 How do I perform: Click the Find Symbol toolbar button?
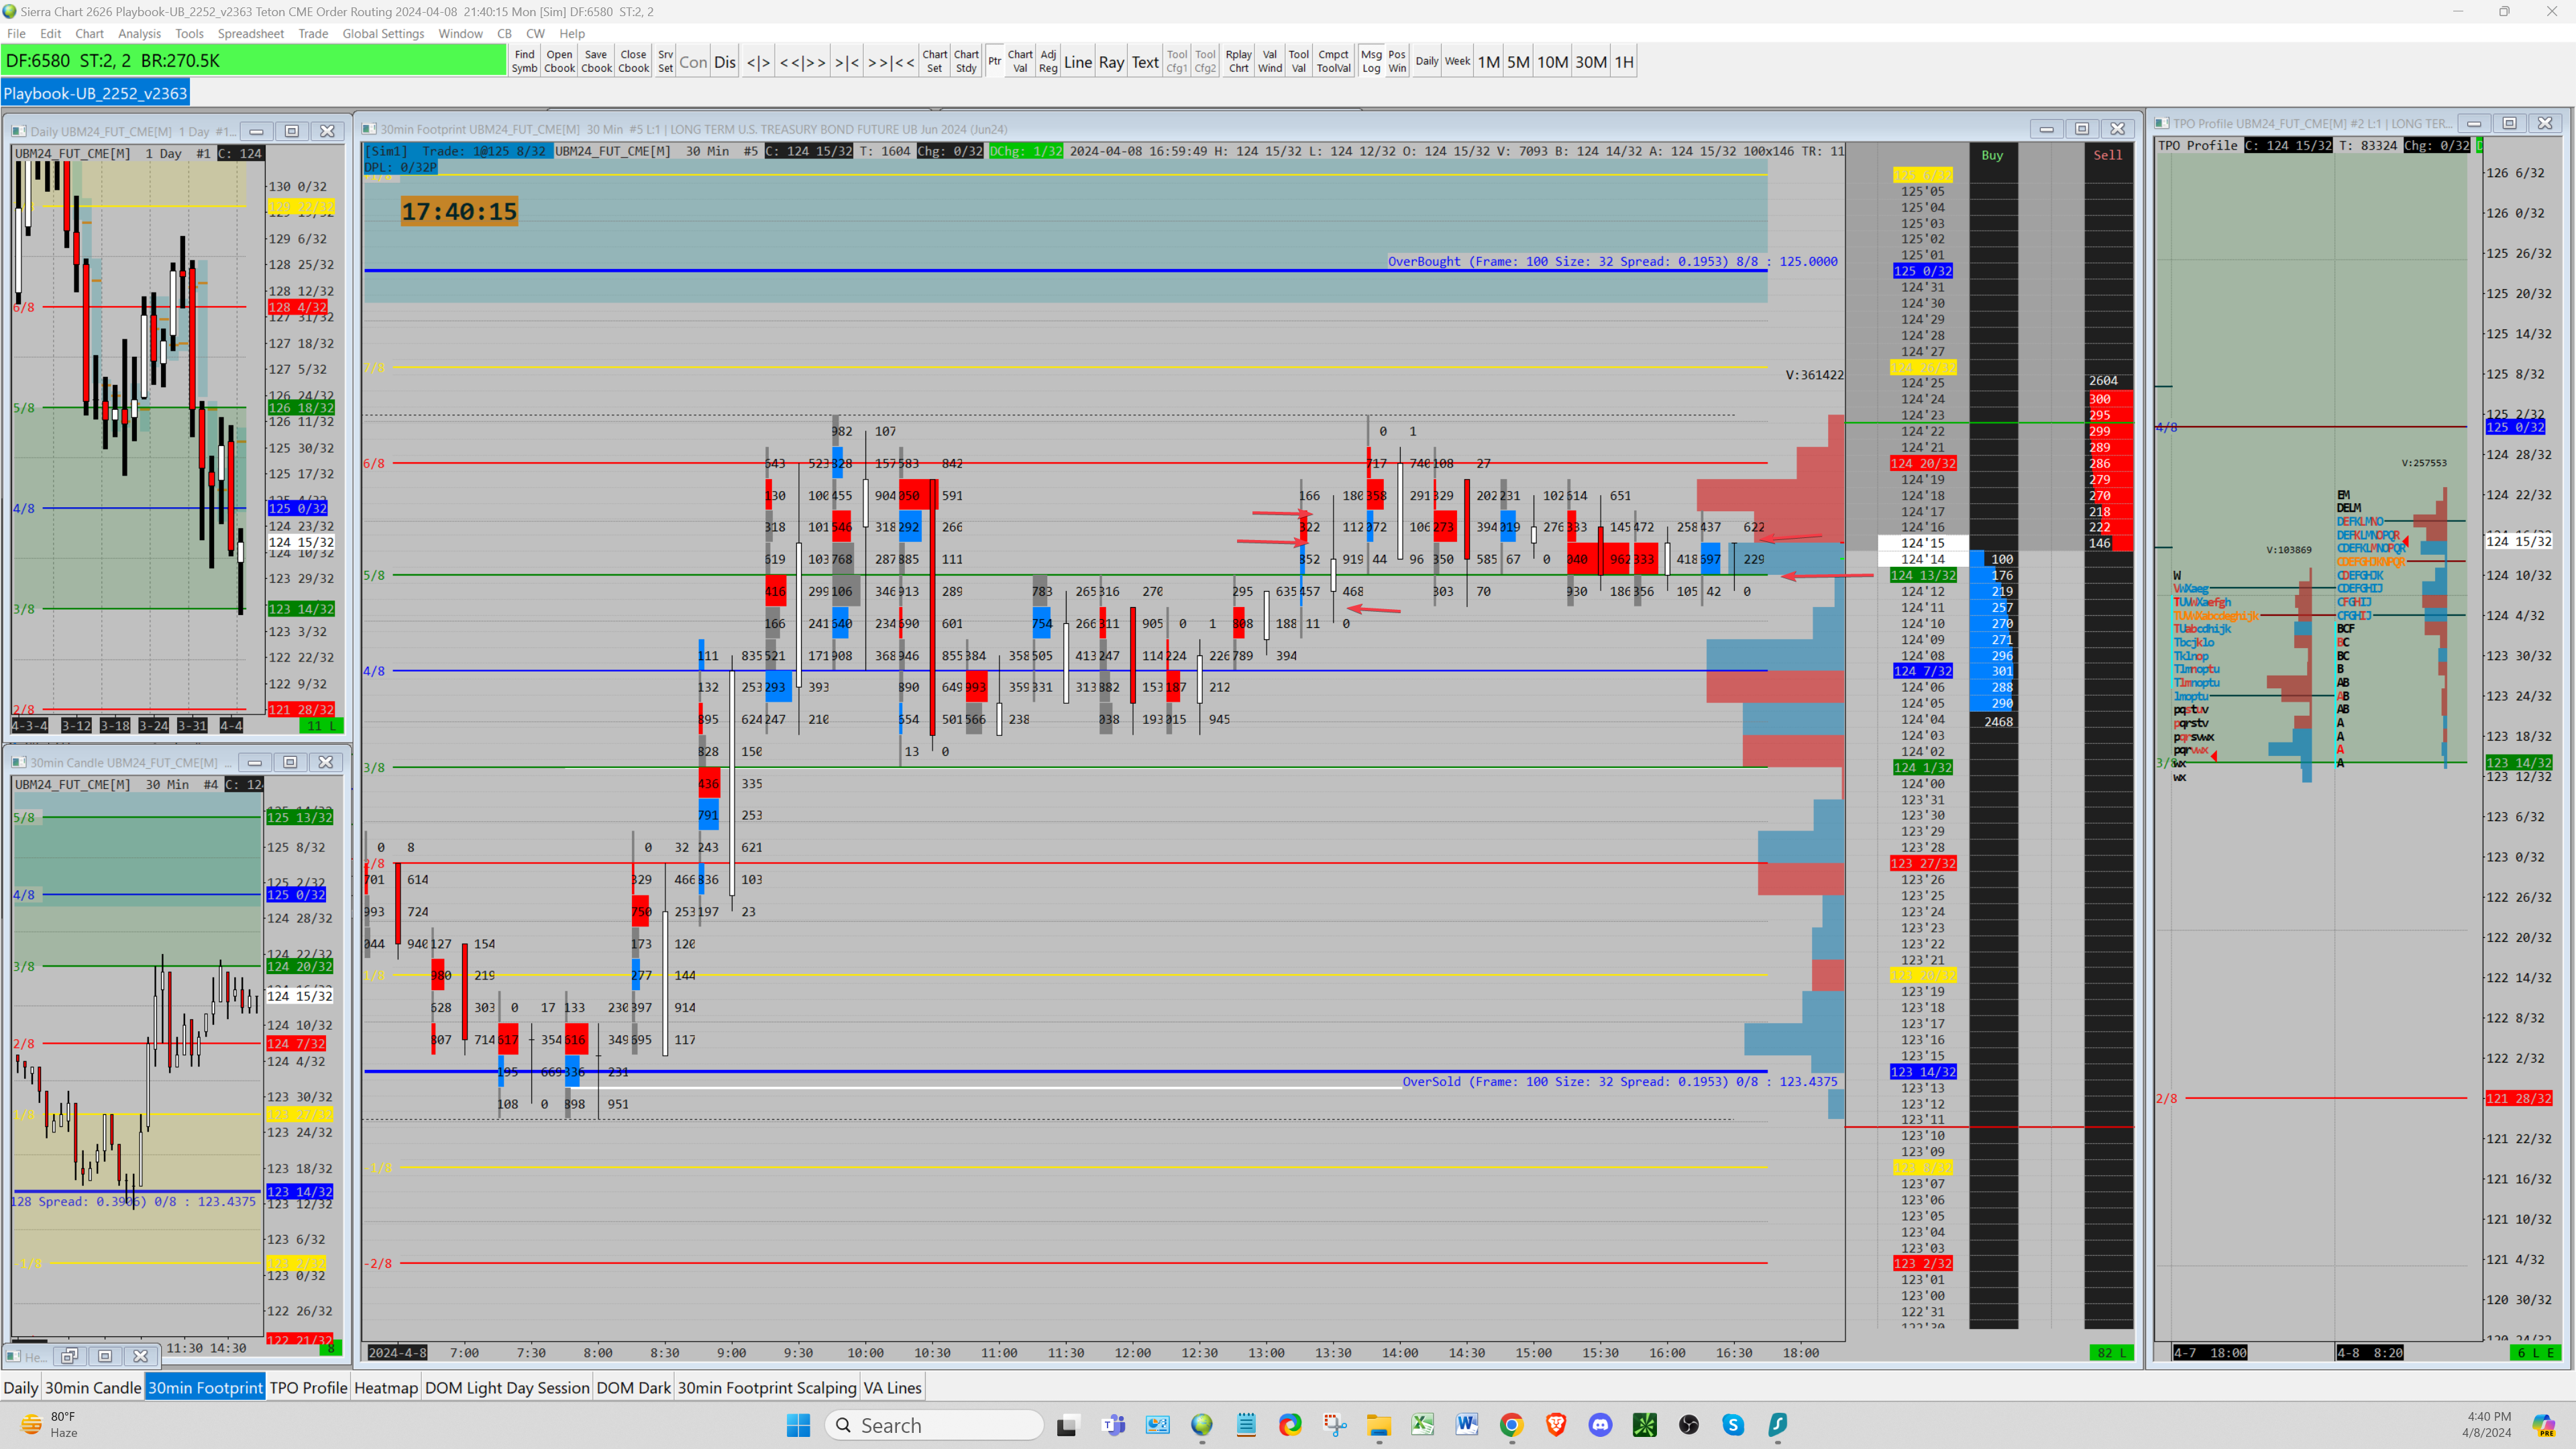[524, 61]
